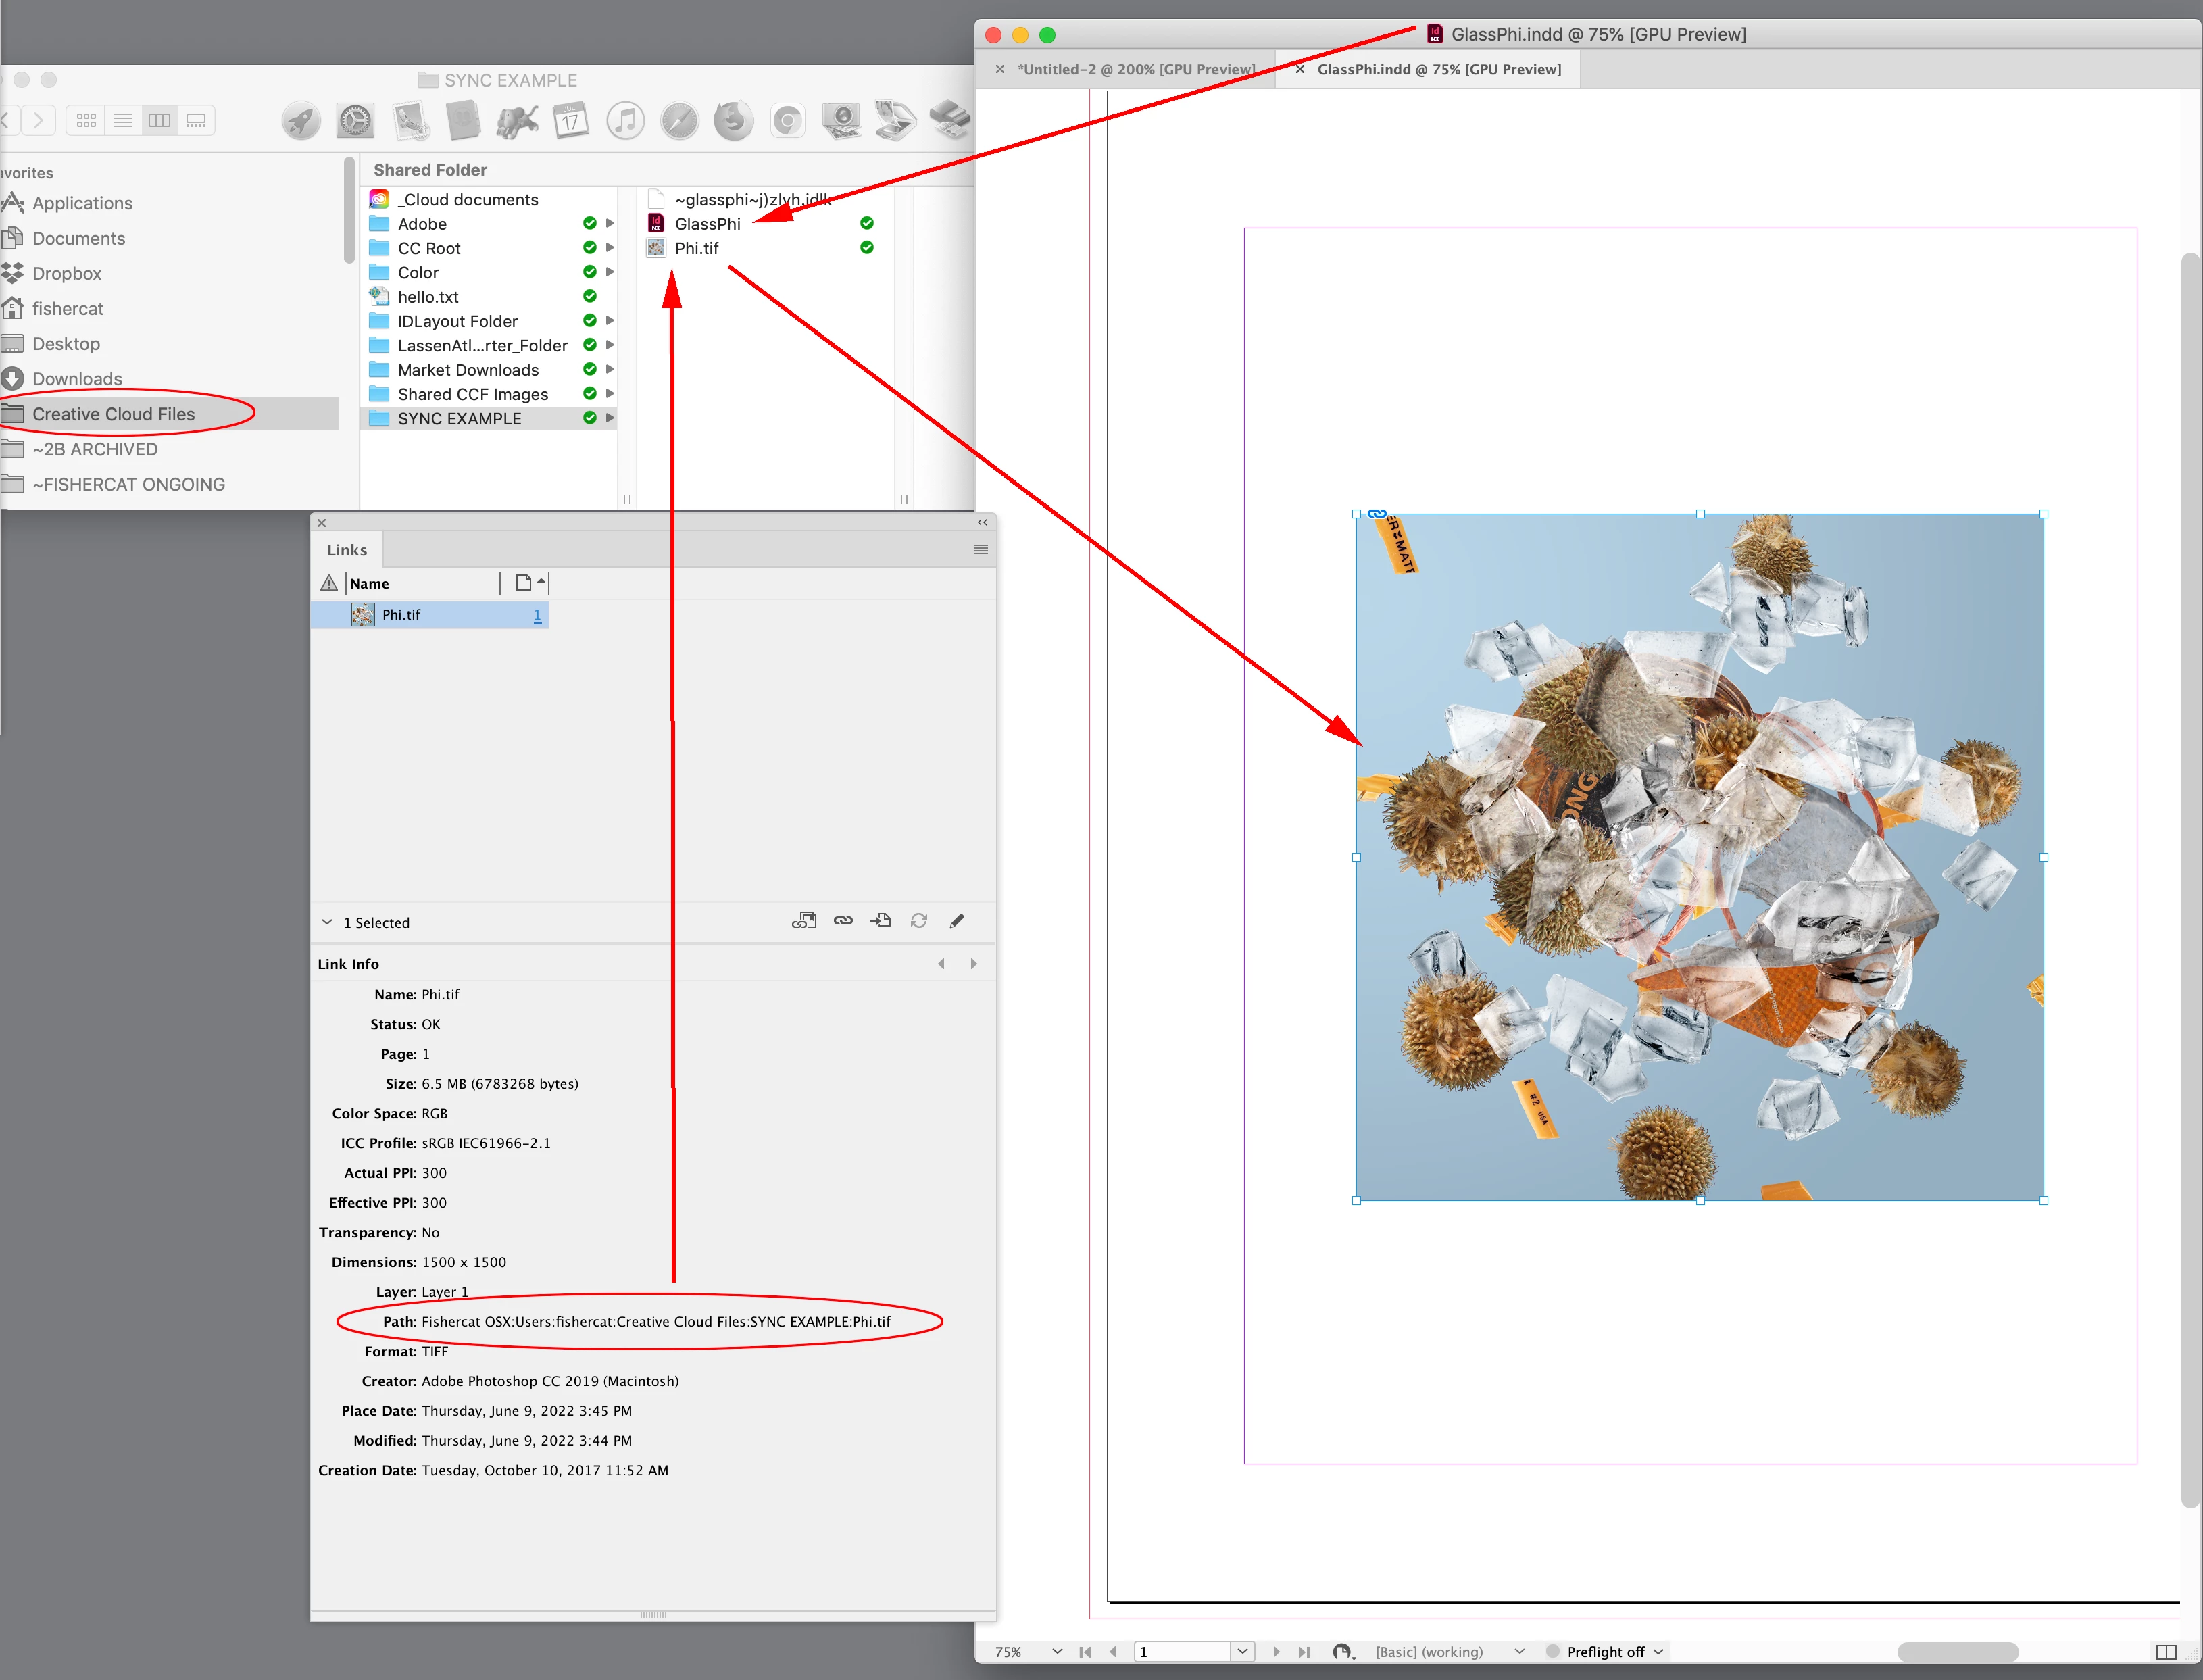Click Relink from CC Libraries icon
This screenshot has height=1680, width=2203.
[804, 921]
